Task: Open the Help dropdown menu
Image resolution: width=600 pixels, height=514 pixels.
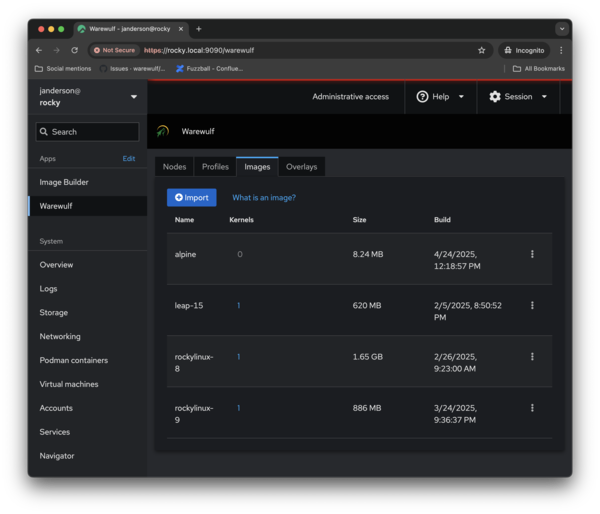Action: pos(440,97)
